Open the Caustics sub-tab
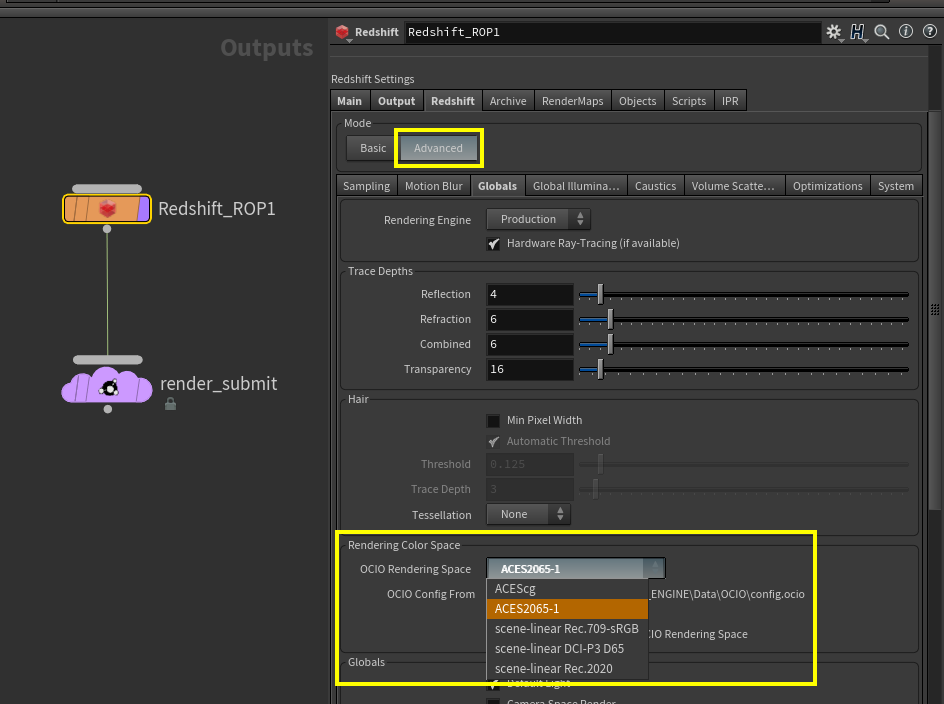The image size is (944, 704). [x=655, y=186]
